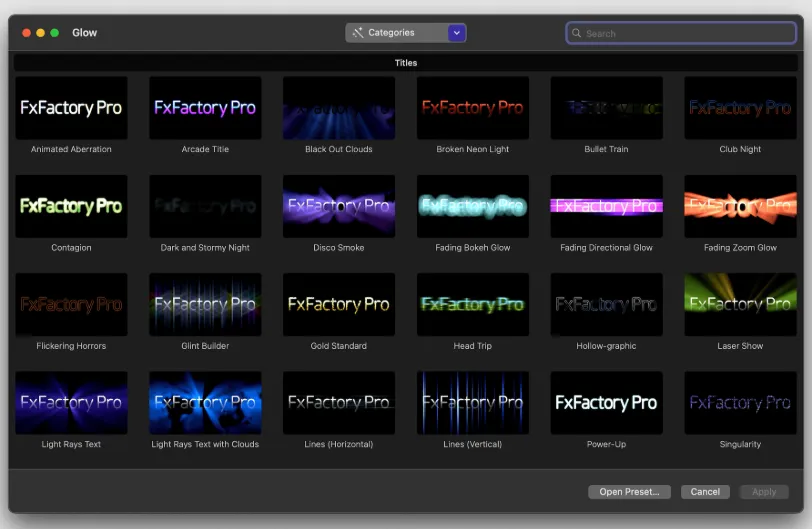
Task: Click the magnifying glass search icon
Action: [x=576, y=33]
